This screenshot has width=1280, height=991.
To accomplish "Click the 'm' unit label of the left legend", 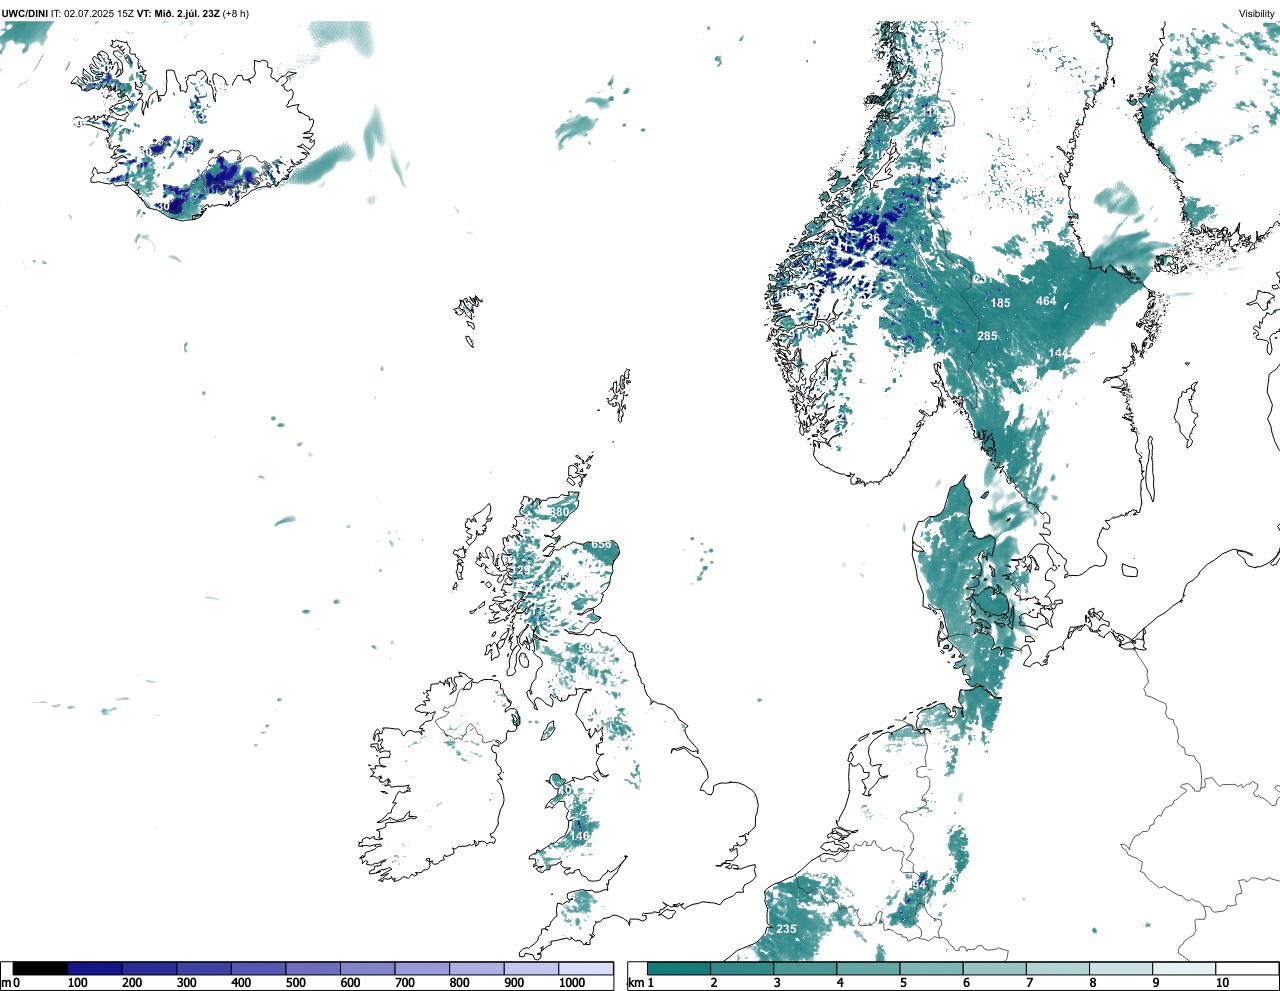I will tap(6, 983).
